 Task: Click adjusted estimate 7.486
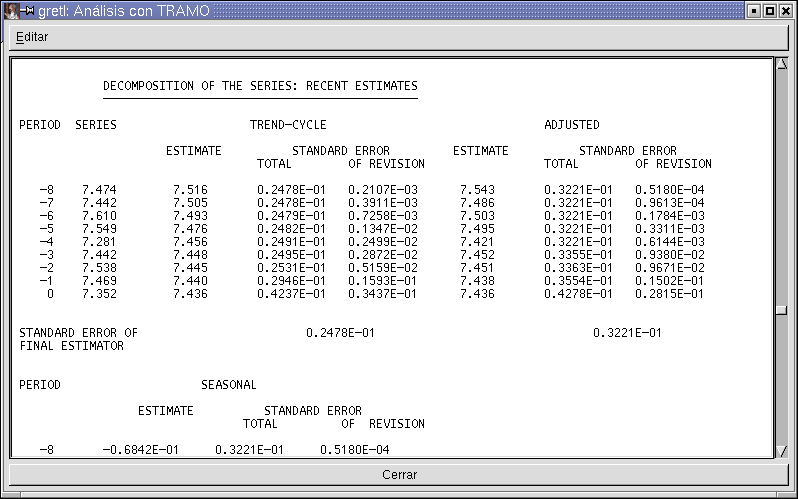[477, 203]
